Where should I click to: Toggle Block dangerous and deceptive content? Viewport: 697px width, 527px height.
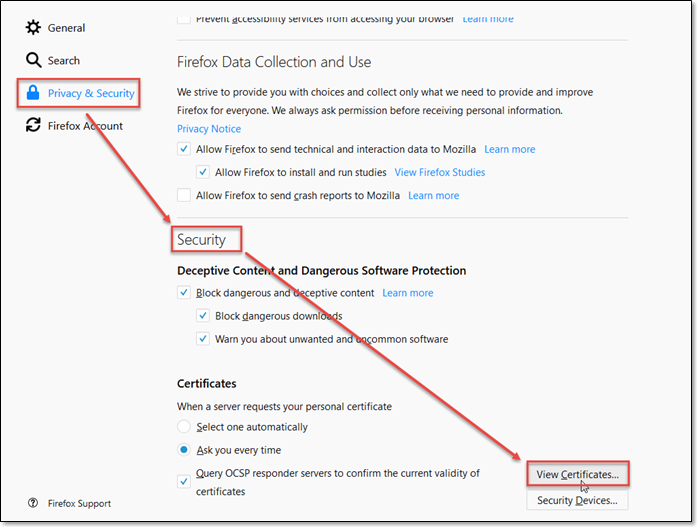pyautogui.click(x=184, y=292)
